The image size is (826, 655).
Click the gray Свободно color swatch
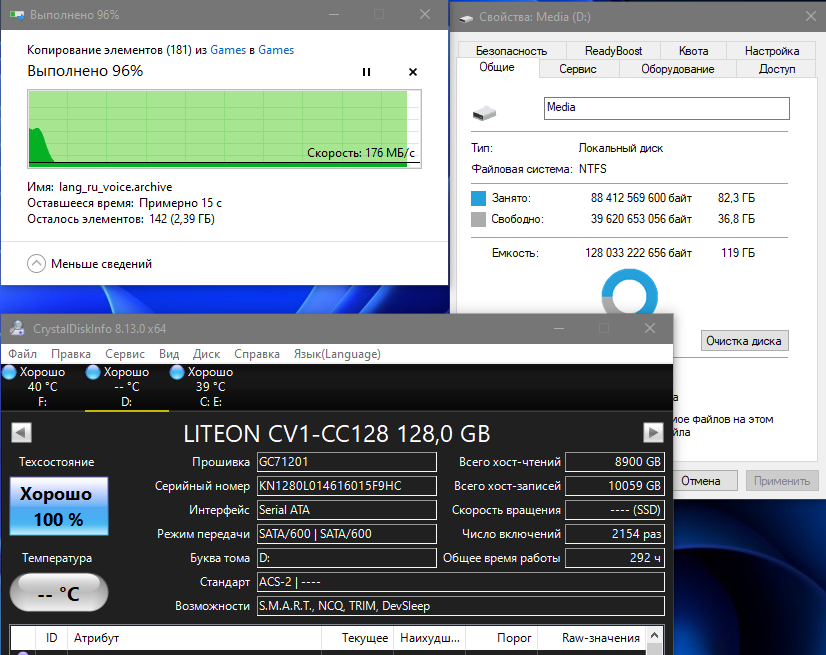click(478, 219)
